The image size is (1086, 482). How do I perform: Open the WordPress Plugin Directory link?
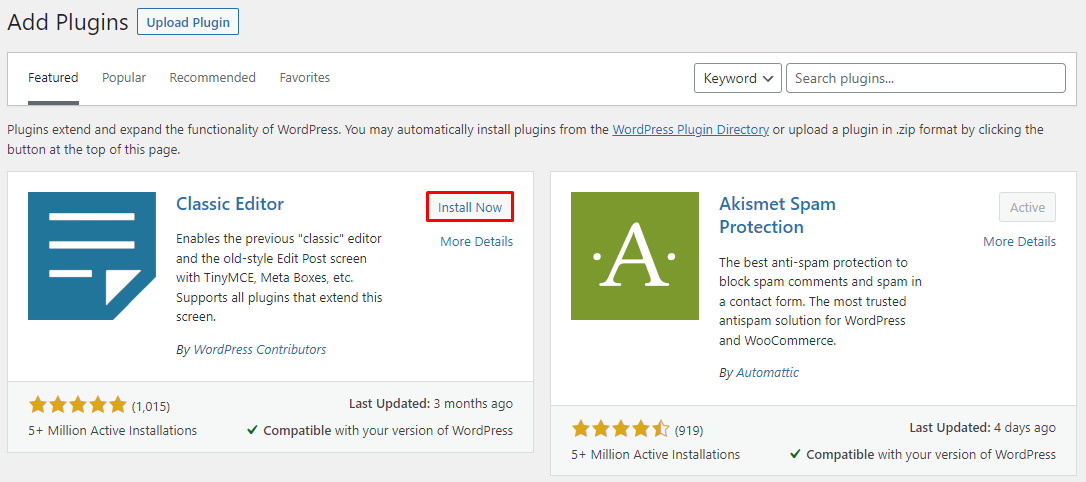(691, 130)
